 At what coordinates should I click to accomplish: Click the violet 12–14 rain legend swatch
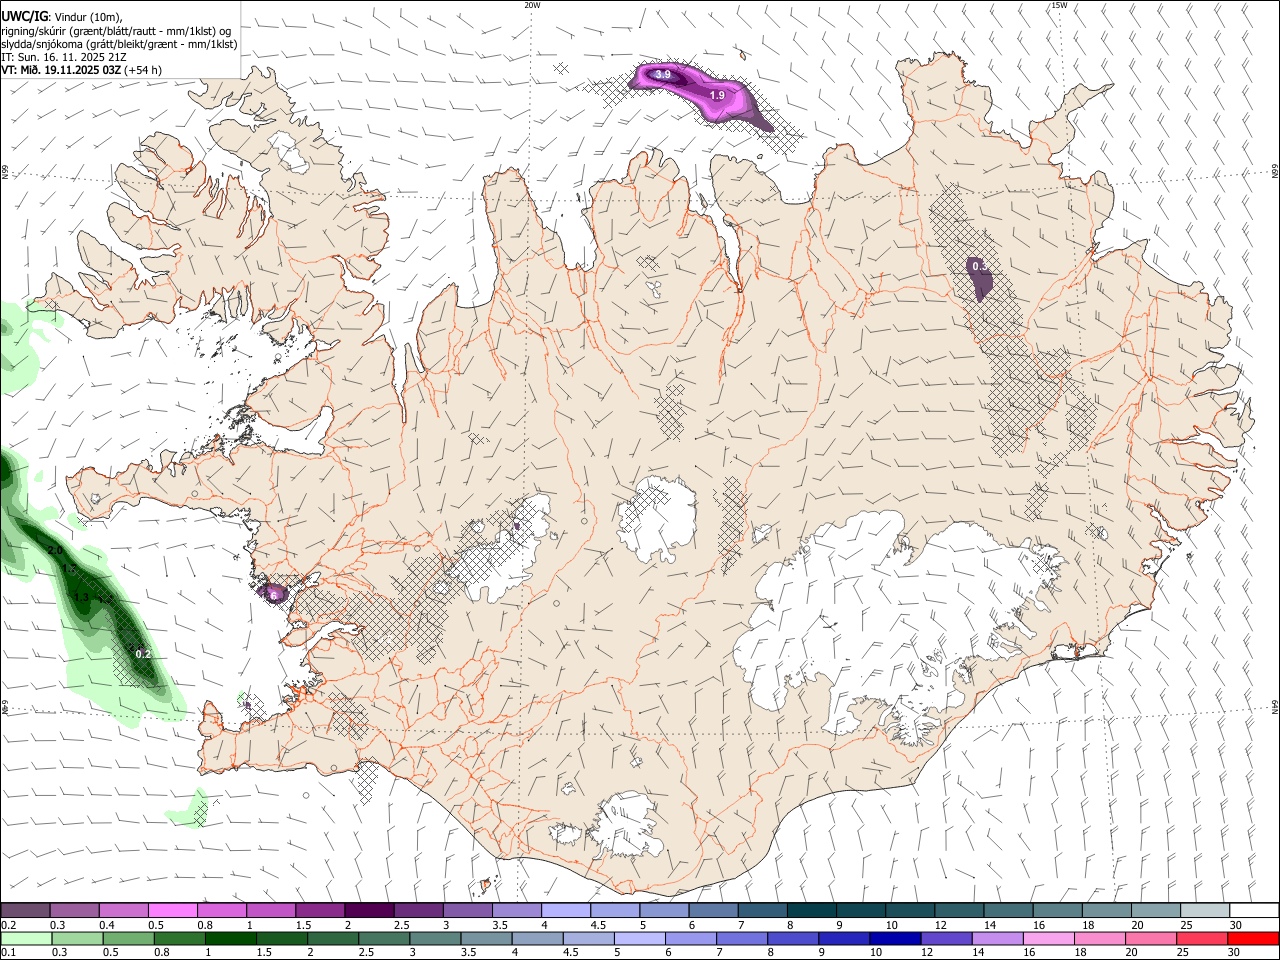(x=945, y=938)
